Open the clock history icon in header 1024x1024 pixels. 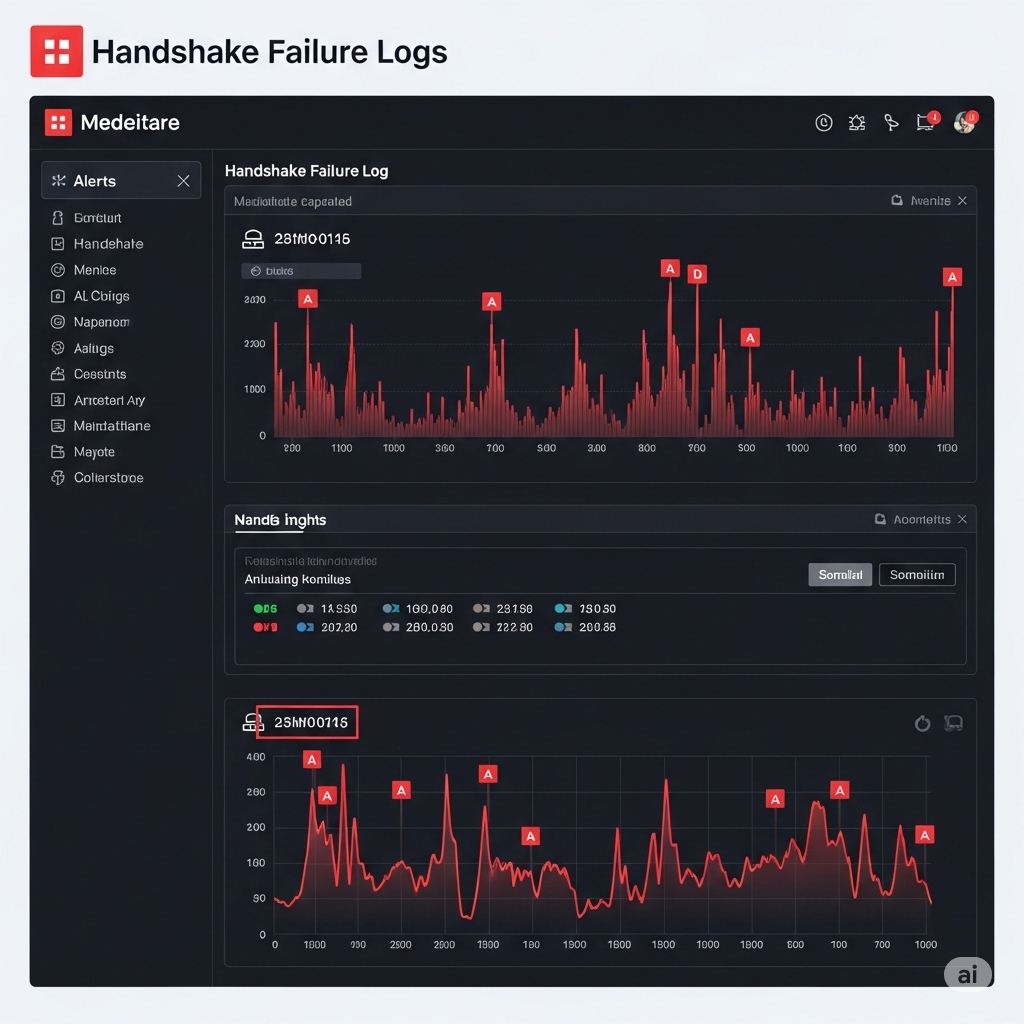[824, 122]
